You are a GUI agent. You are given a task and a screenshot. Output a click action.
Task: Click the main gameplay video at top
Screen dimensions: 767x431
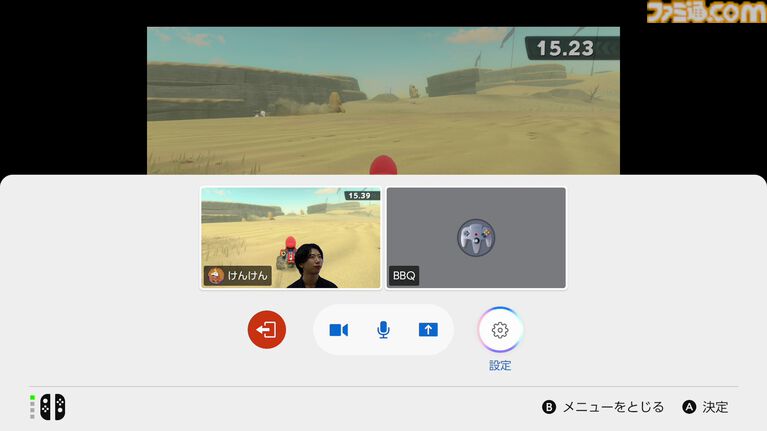tap(384, 100)
